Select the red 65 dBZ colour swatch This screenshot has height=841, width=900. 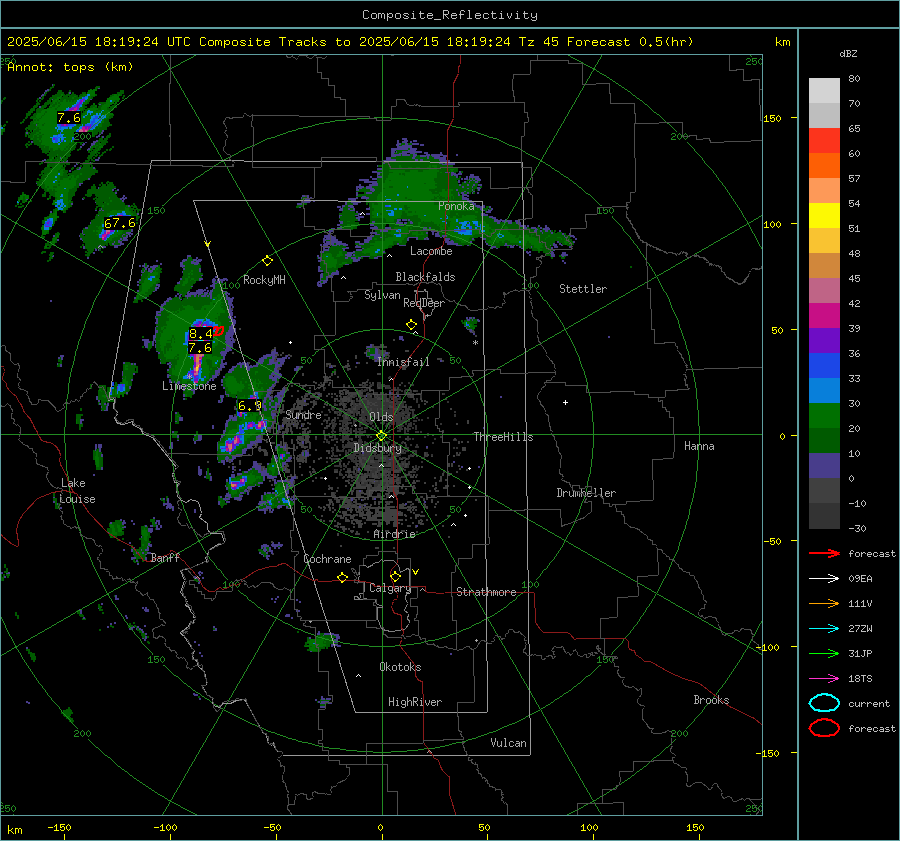point(824,141)
